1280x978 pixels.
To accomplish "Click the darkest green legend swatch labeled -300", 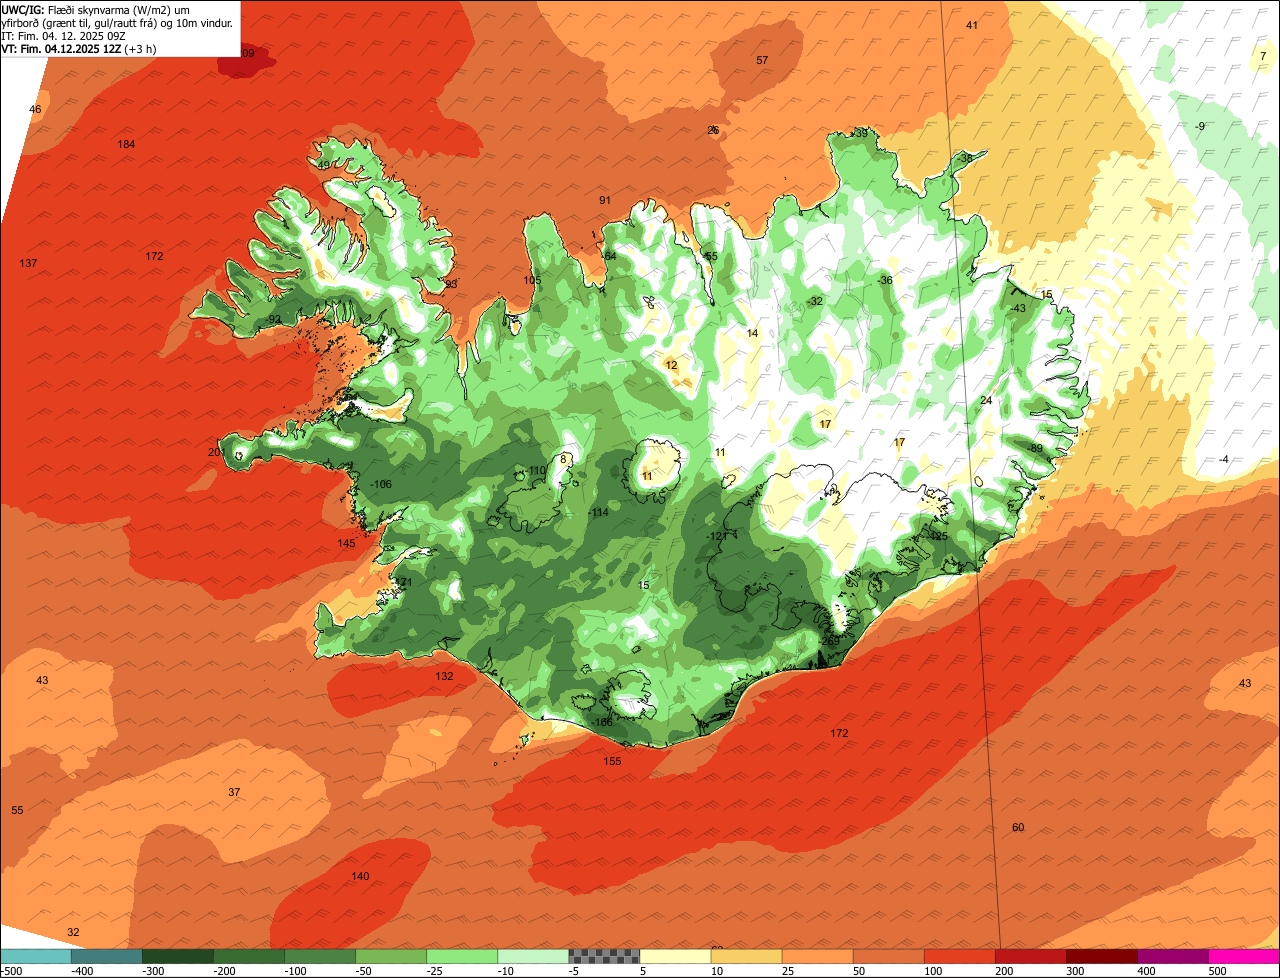I will coord(178,956).
